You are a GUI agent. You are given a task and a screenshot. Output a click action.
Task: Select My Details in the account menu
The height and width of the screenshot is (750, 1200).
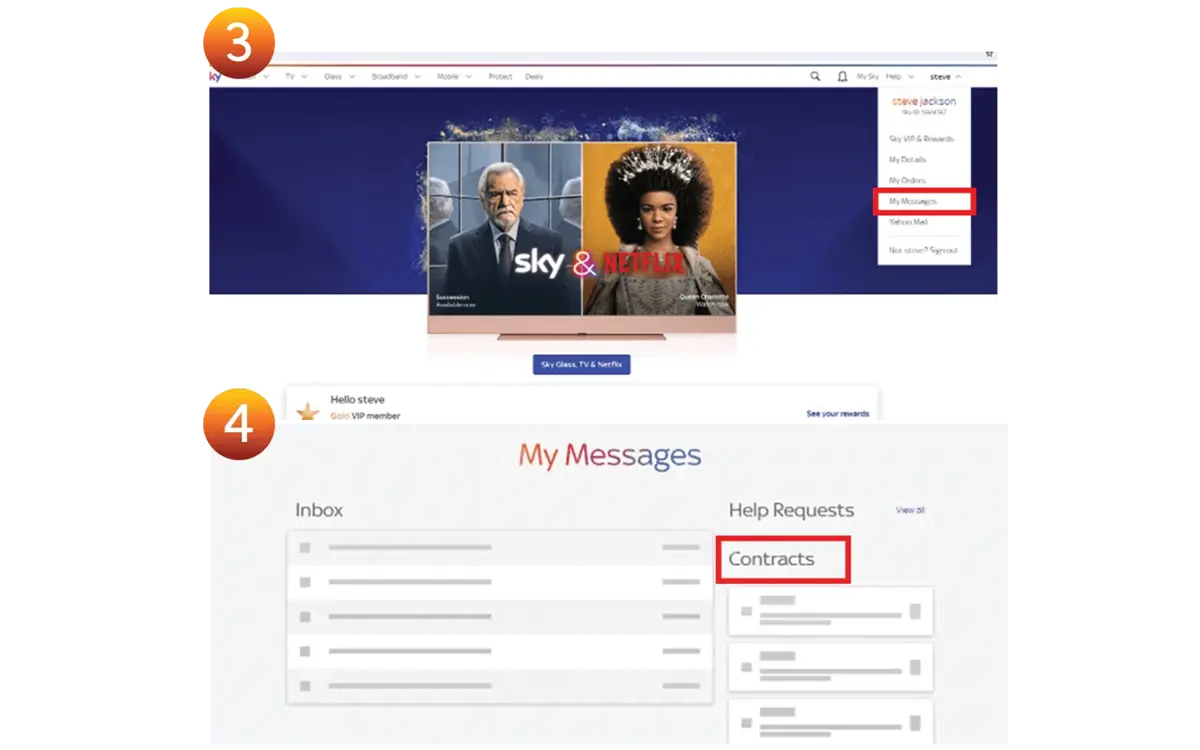coord(907,160)
